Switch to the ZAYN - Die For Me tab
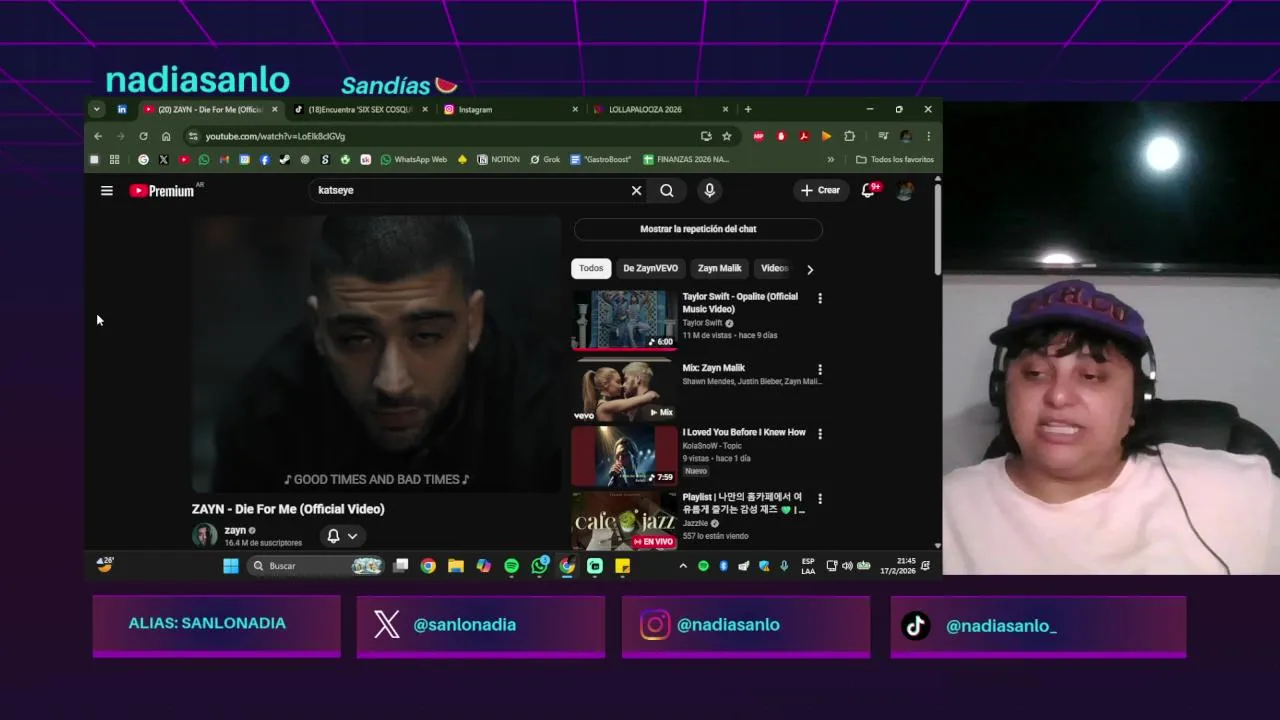 211,109
